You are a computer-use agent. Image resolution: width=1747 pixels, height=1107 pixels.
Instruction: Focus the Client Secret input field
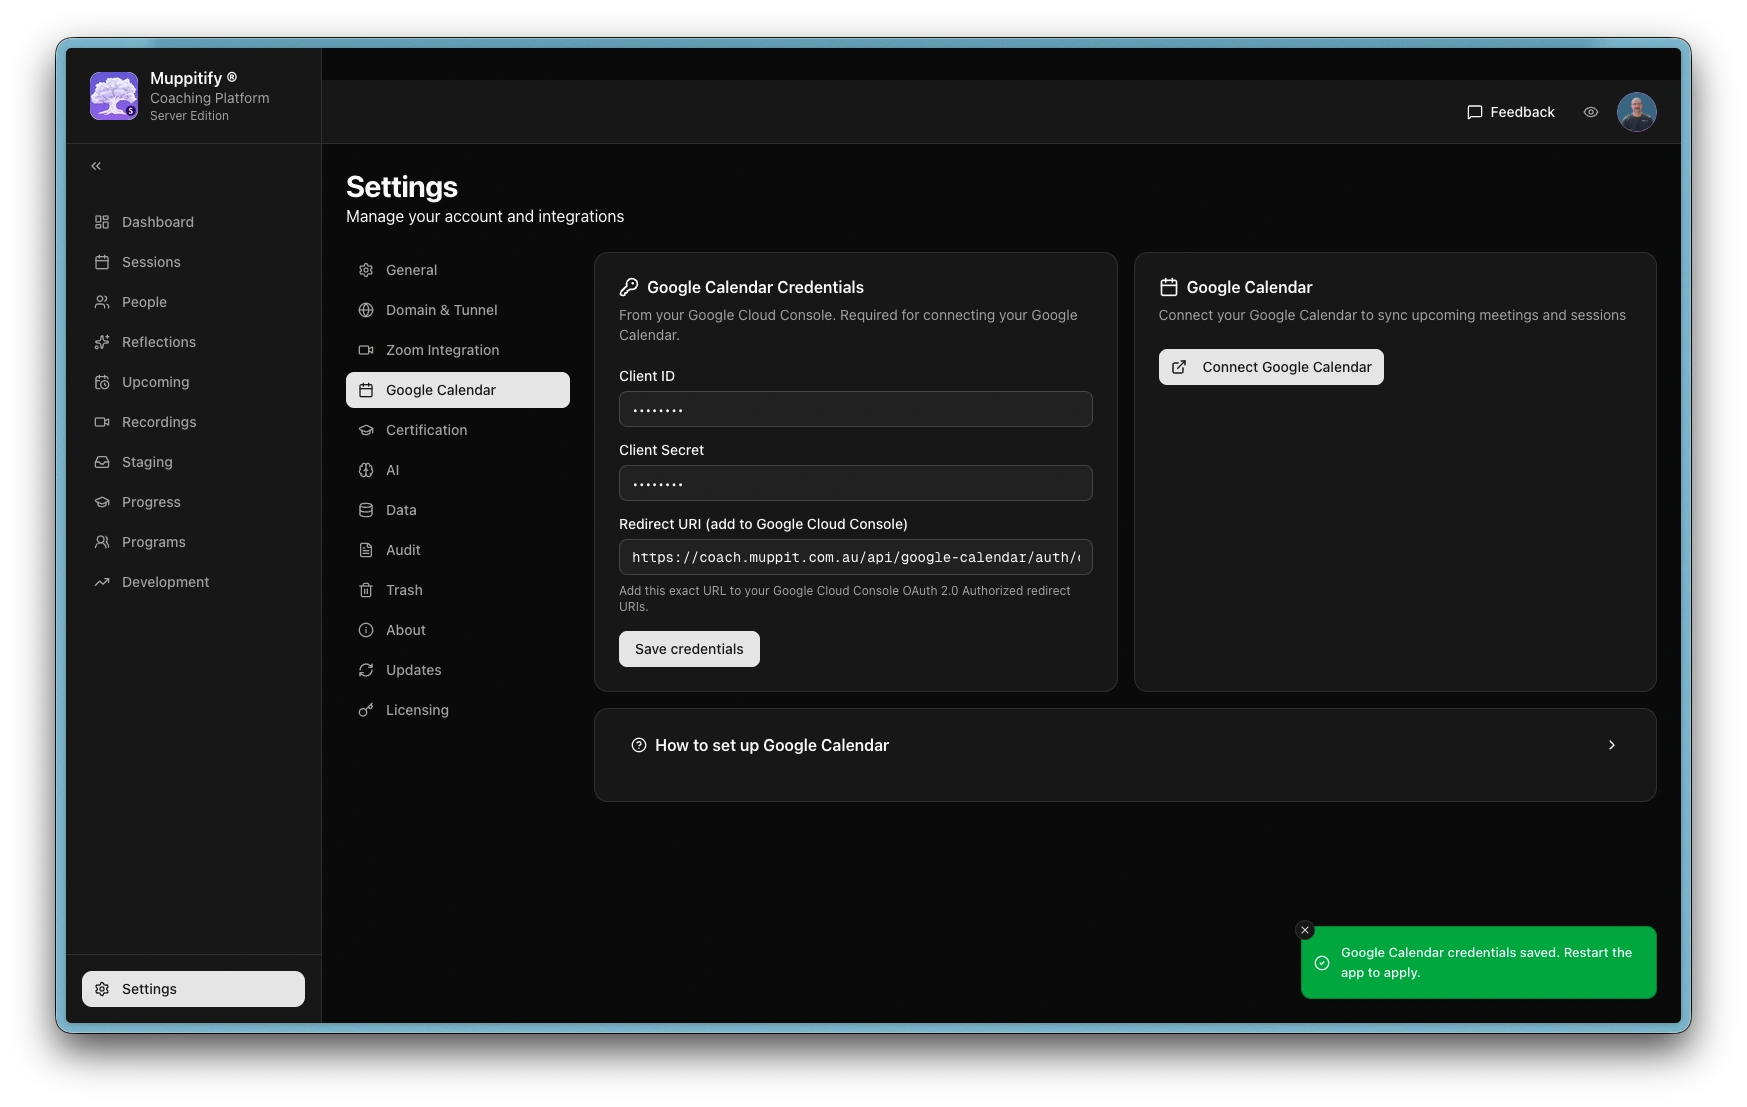[x=855, y=483]
